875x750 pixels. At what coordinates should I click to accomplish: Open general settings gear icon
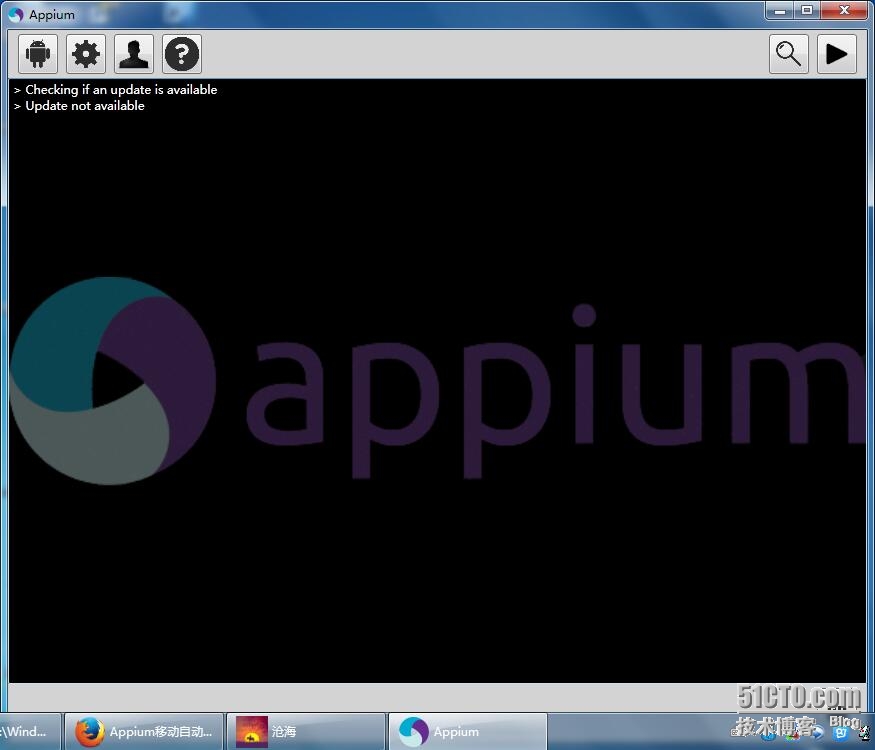(x=86, y=54)
